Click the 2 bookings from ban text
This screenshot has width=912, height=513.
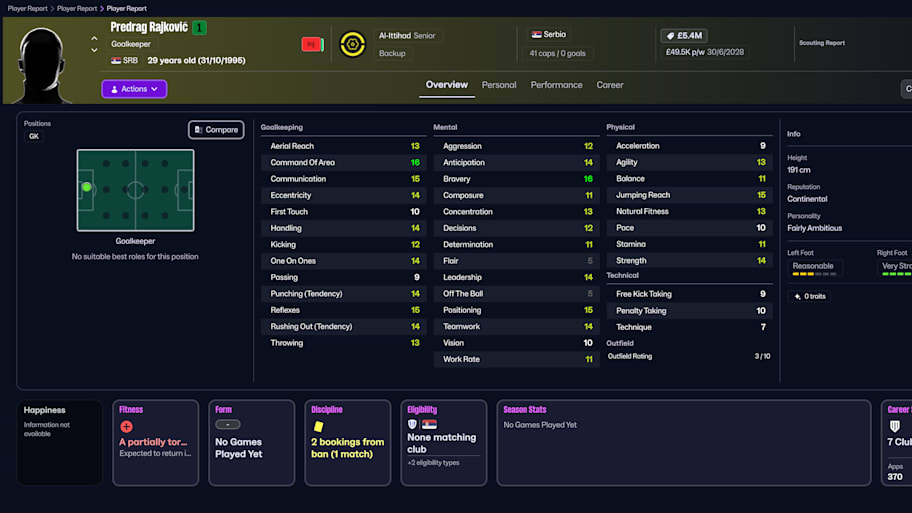click(347, 448)
